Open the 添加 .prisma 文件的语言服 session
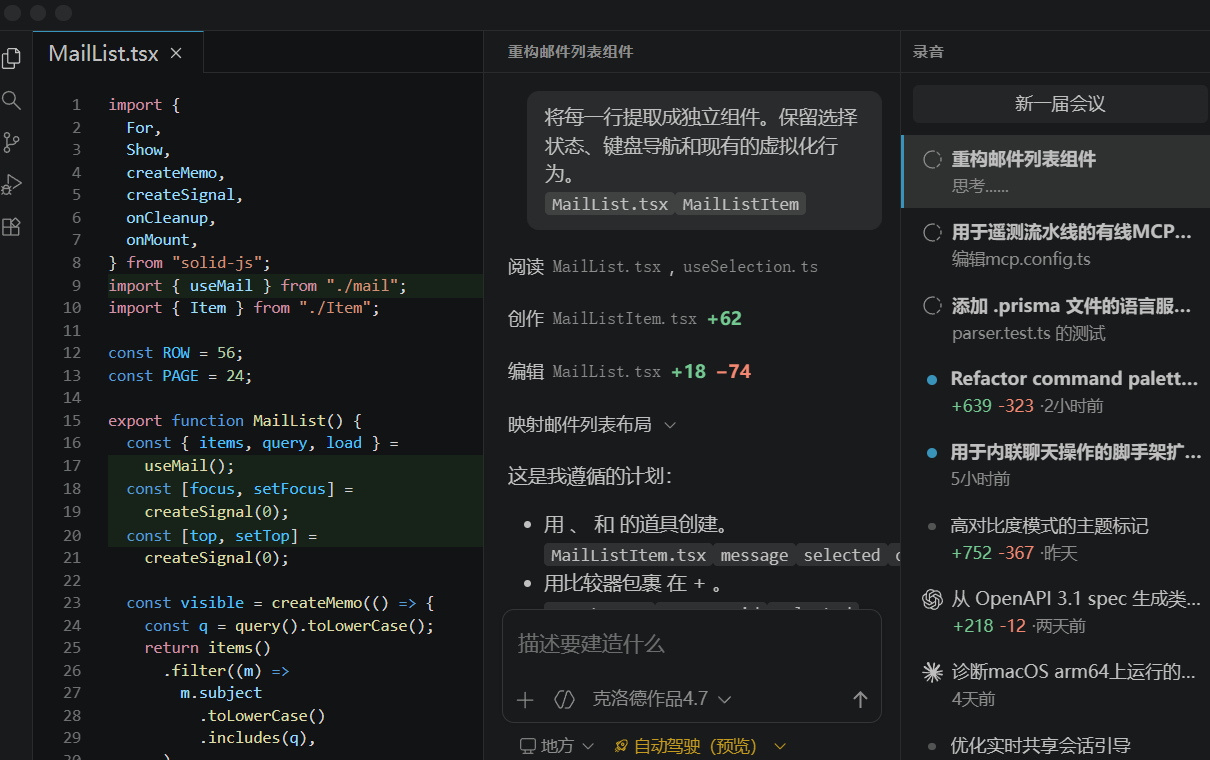 [1056, 318]
